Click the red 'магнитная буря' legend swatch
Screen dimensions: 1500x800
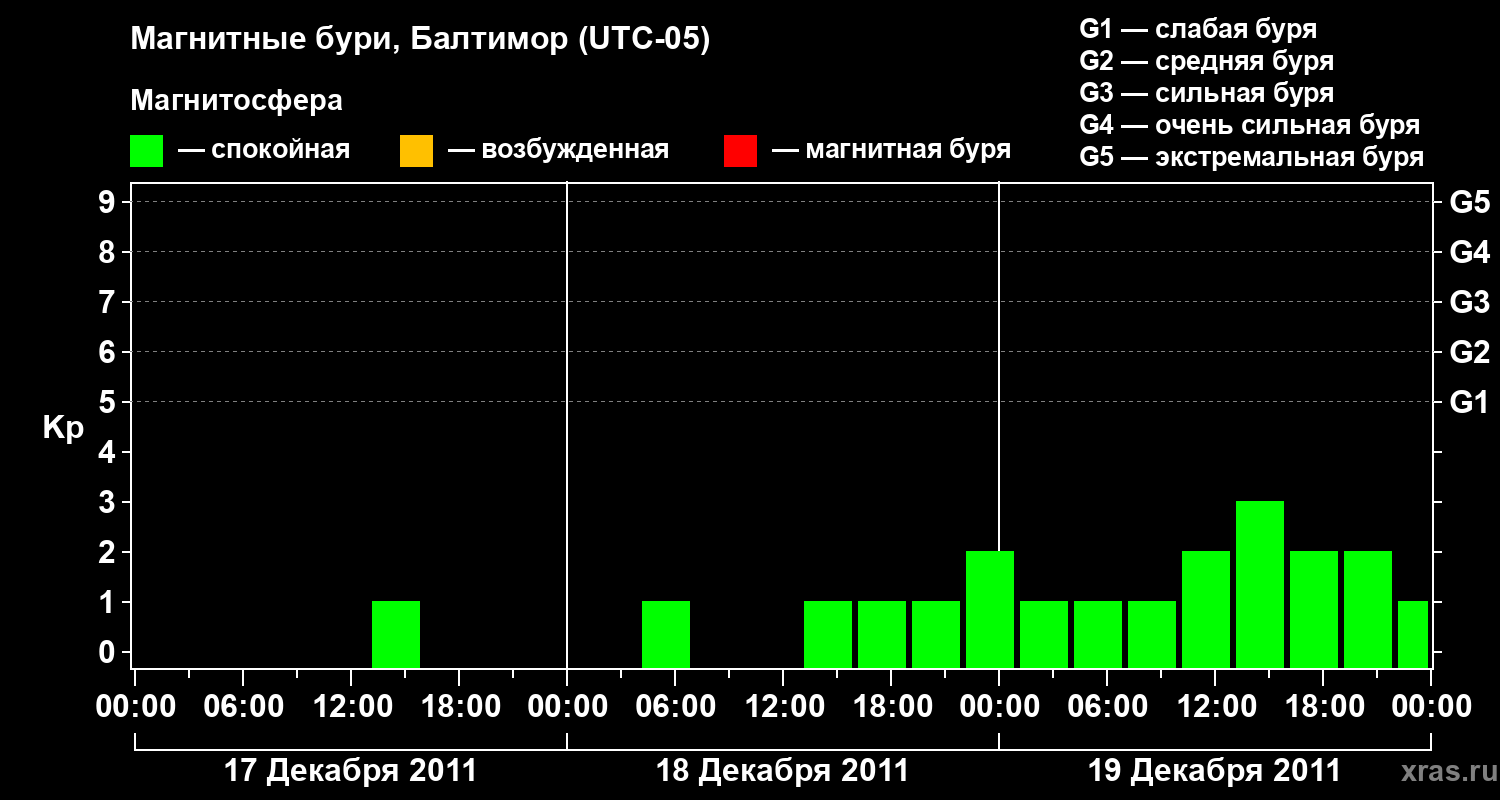coord(740,151)
